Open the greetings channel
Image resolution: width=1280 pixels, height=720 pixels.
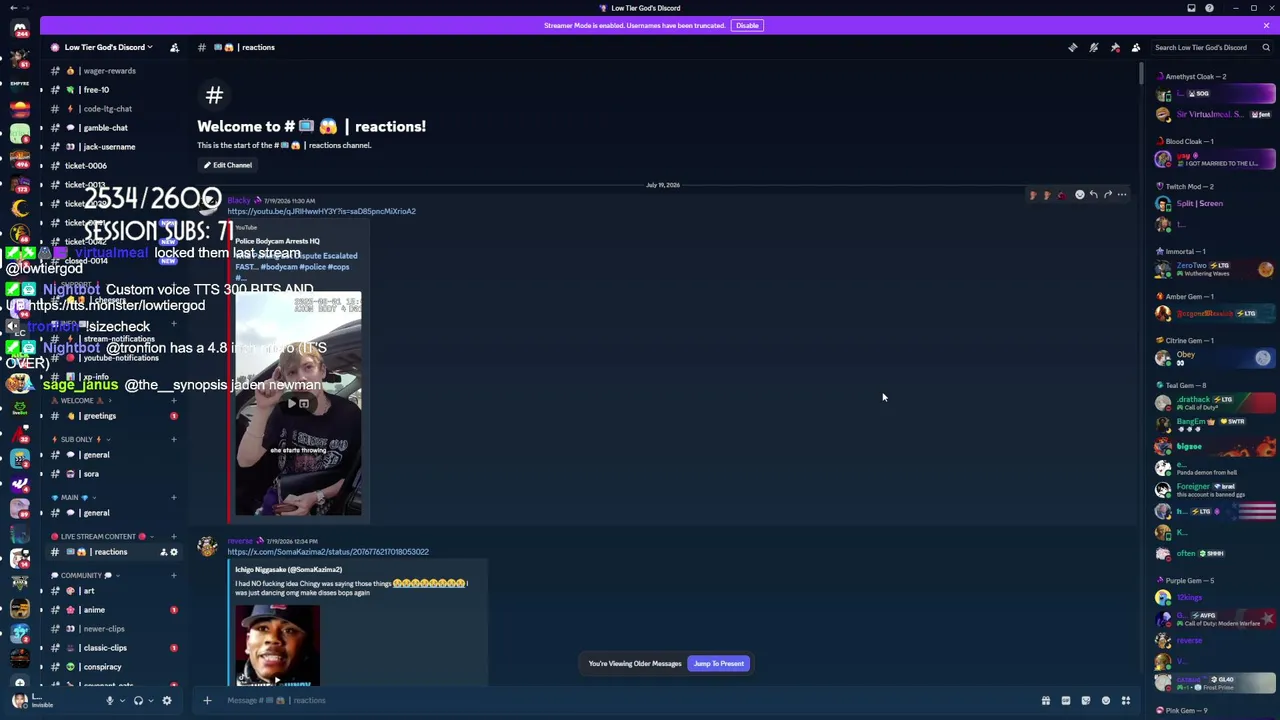coord(115,416)
